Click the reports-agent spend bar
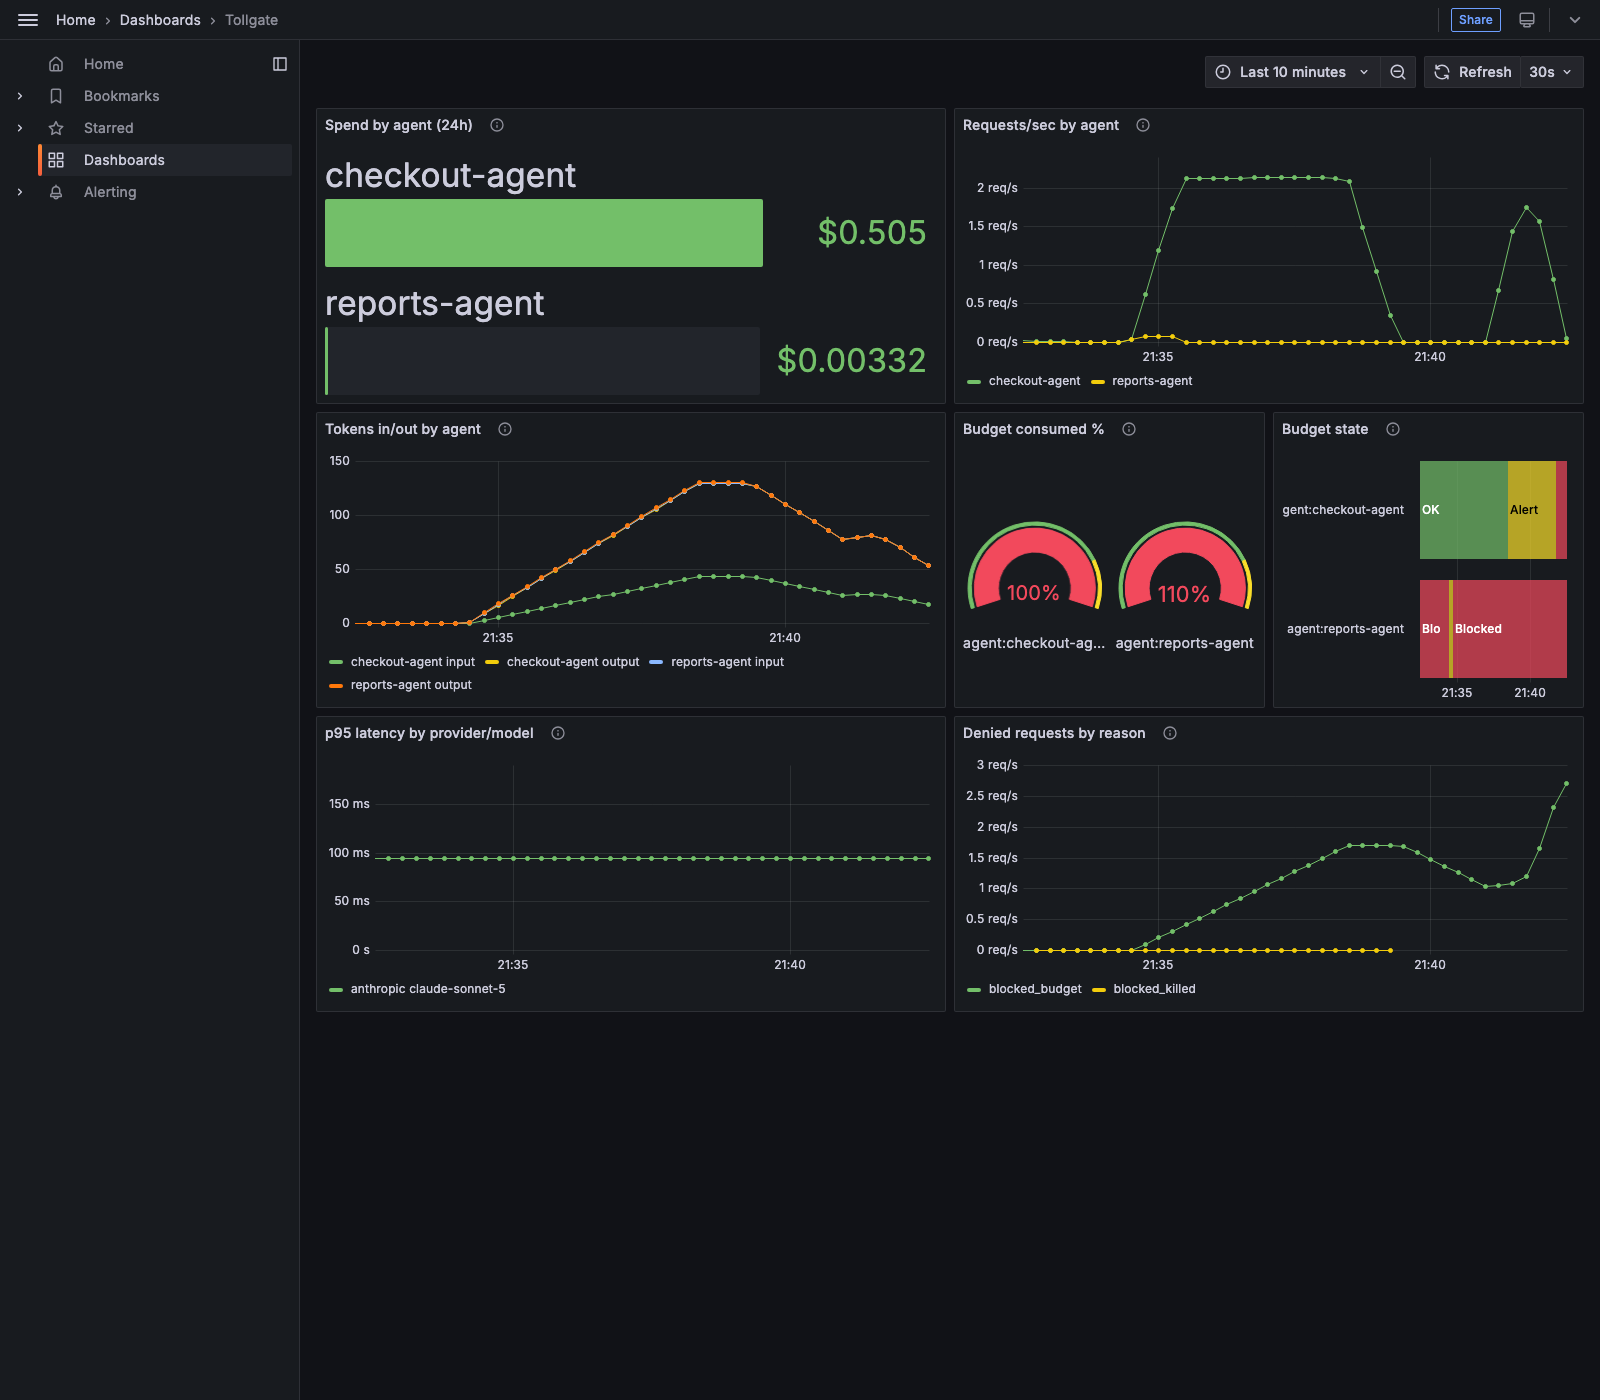Image resolution: width=1600 pixels, height=1400 pixels. coord(542,361)
